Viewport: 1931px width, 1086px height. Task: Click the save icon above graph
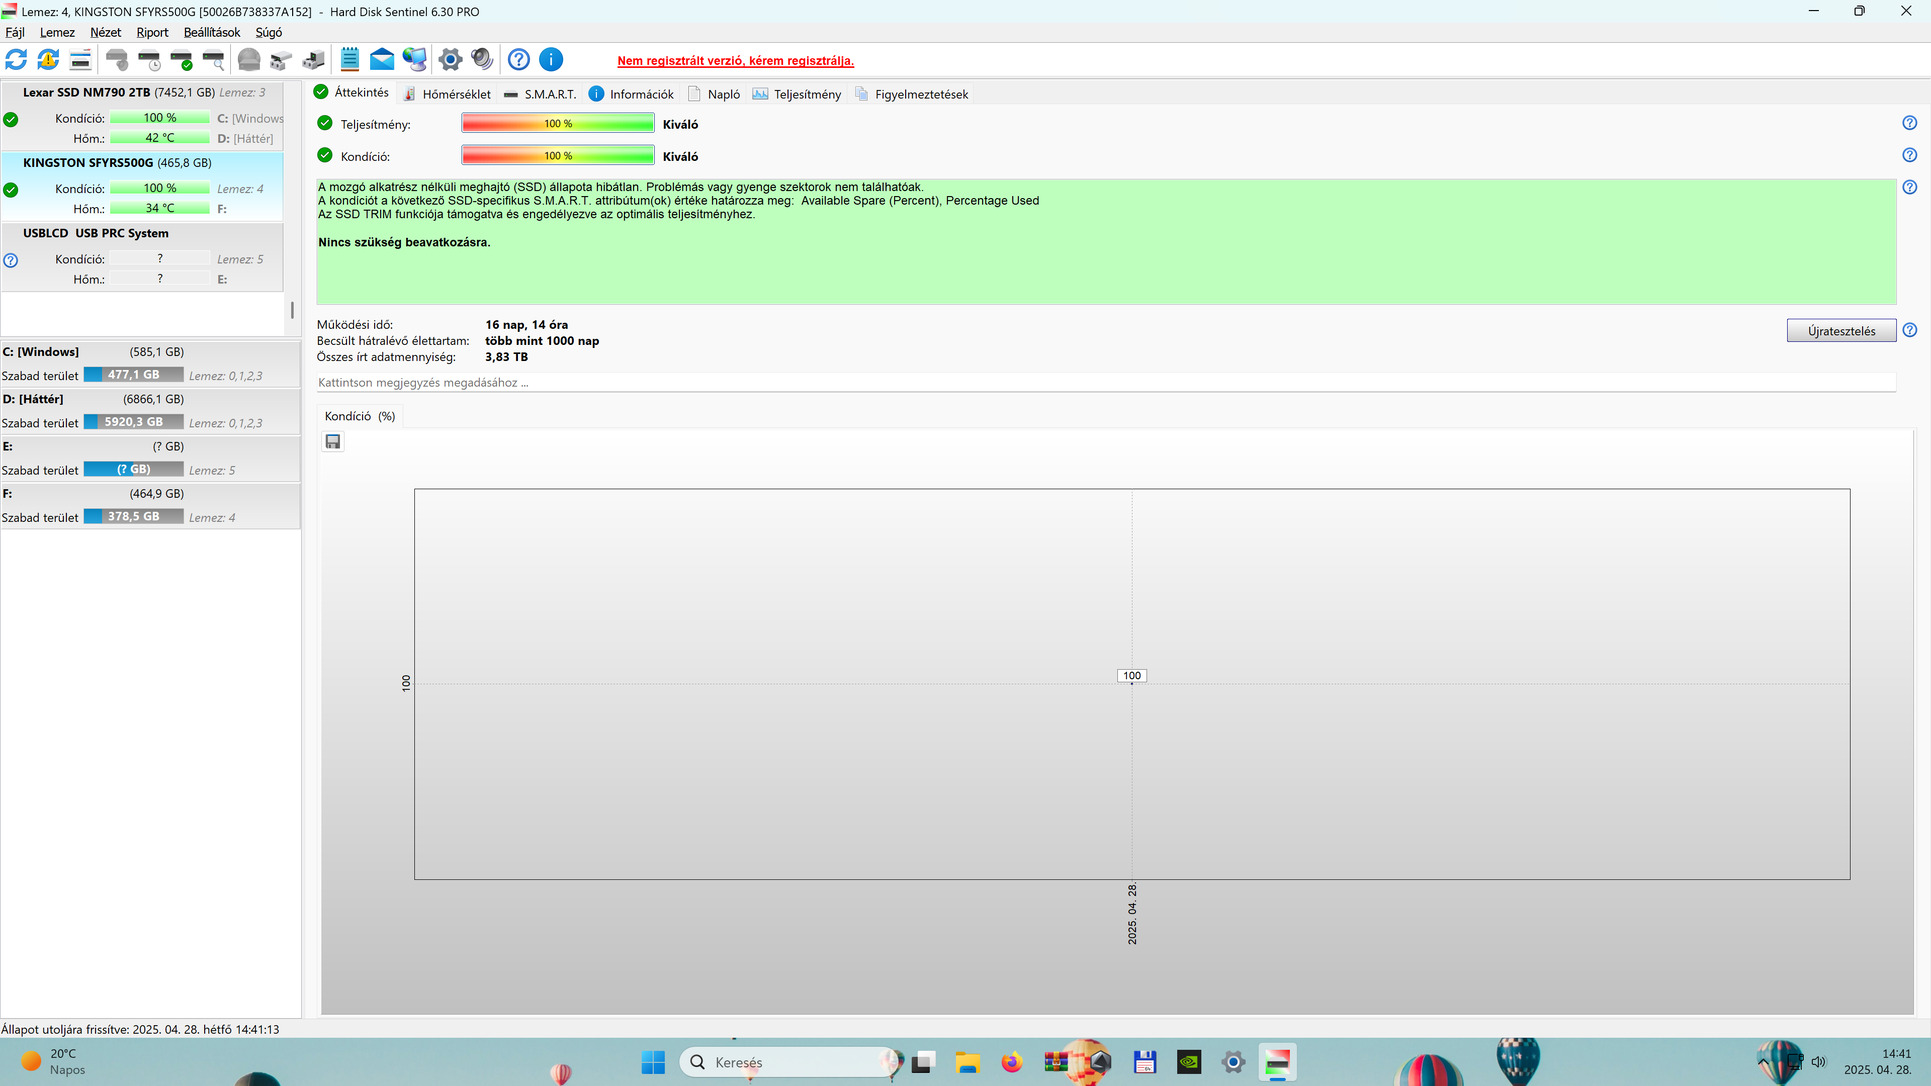[333, 442]
